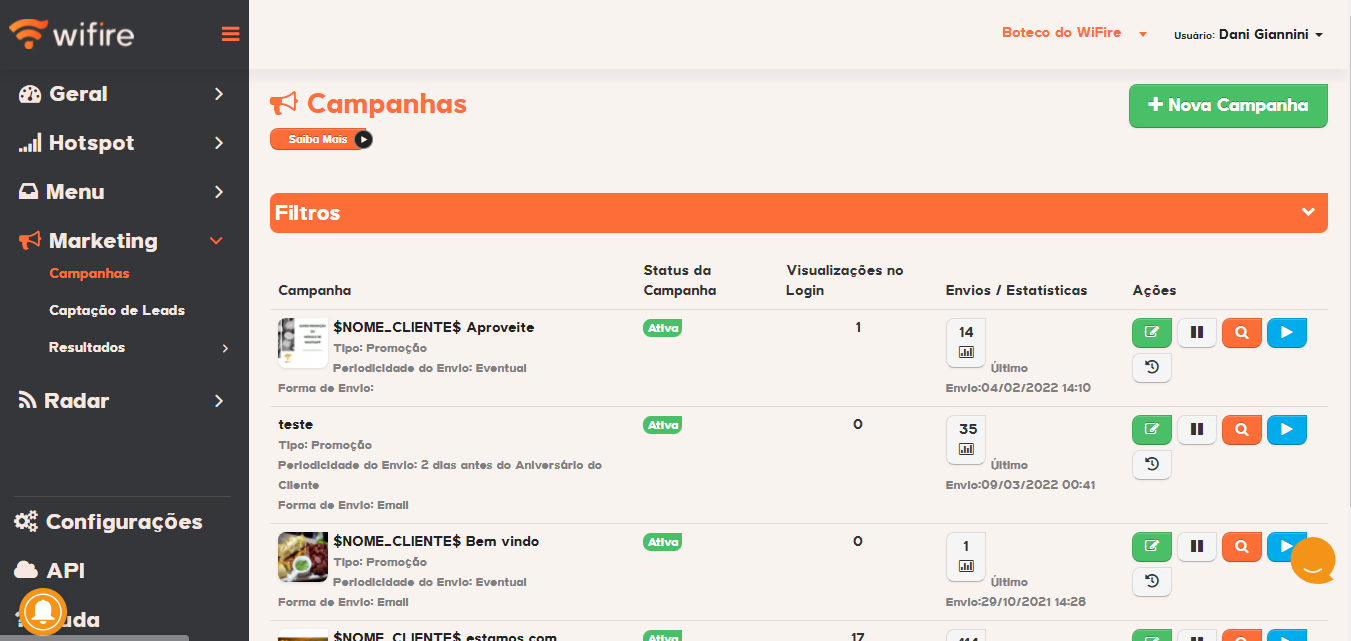Click the date "29/10/2021 14:28"
The image size is (1351, 641).
[x=1033, y=602]
